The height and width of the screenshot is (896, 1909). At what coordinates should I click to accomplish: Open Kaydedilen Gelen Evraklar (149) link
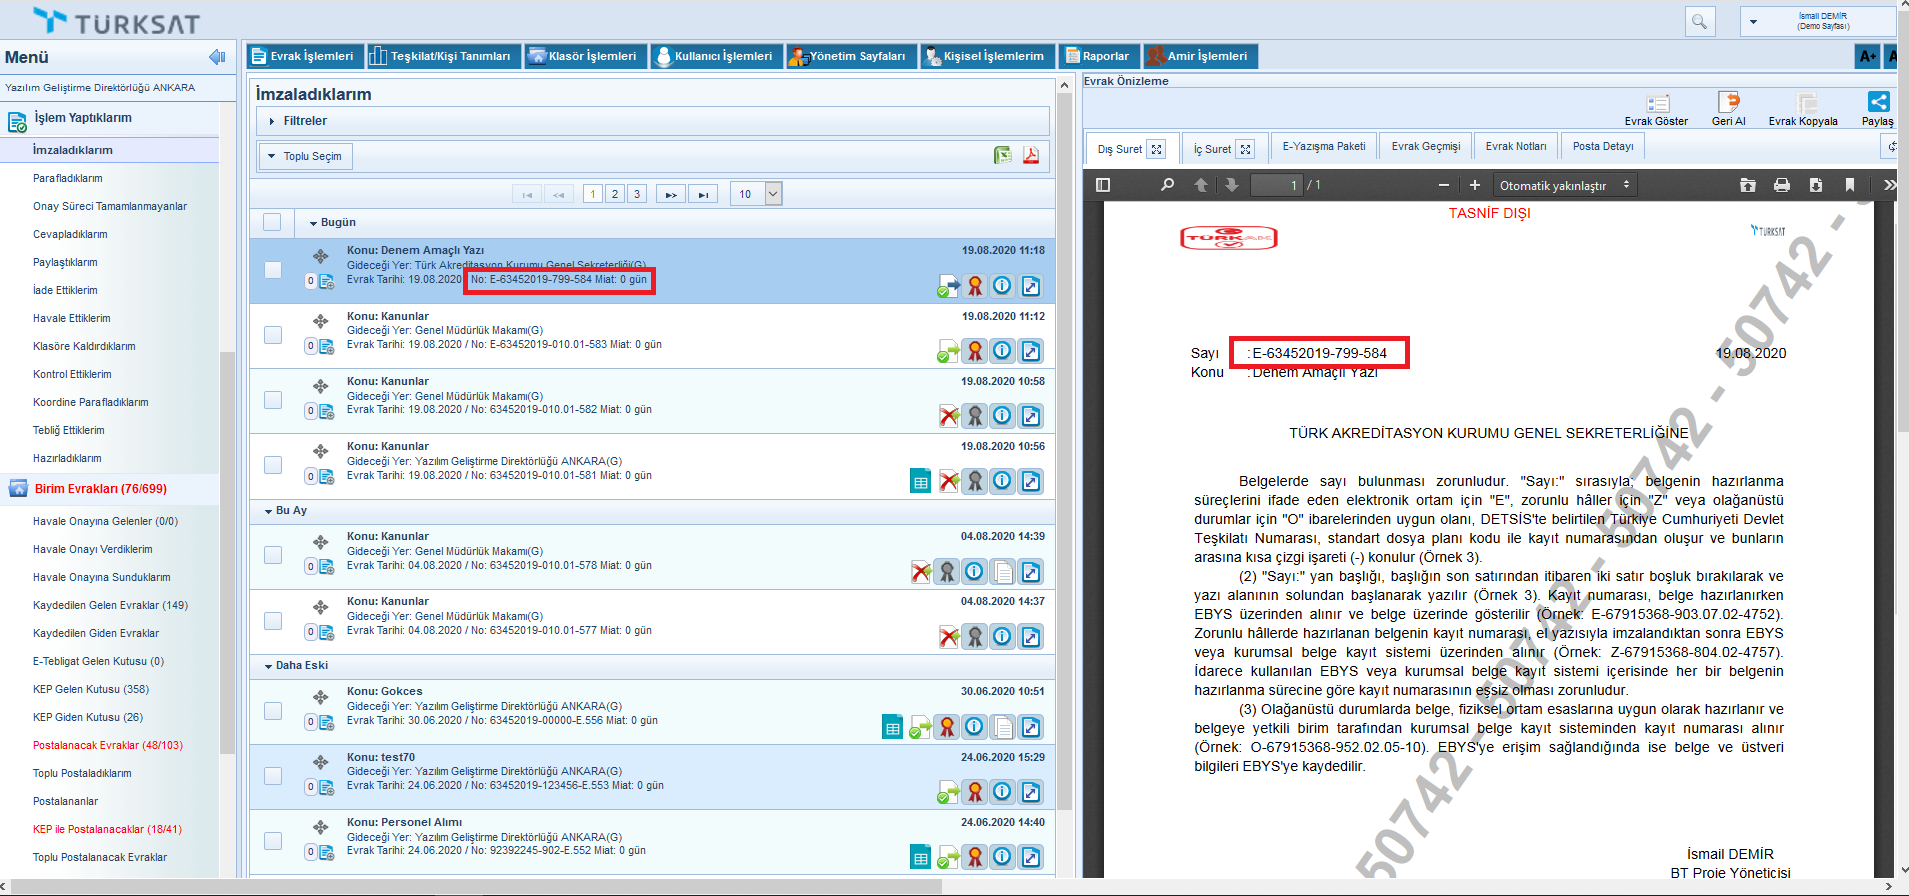pos(110,605)
